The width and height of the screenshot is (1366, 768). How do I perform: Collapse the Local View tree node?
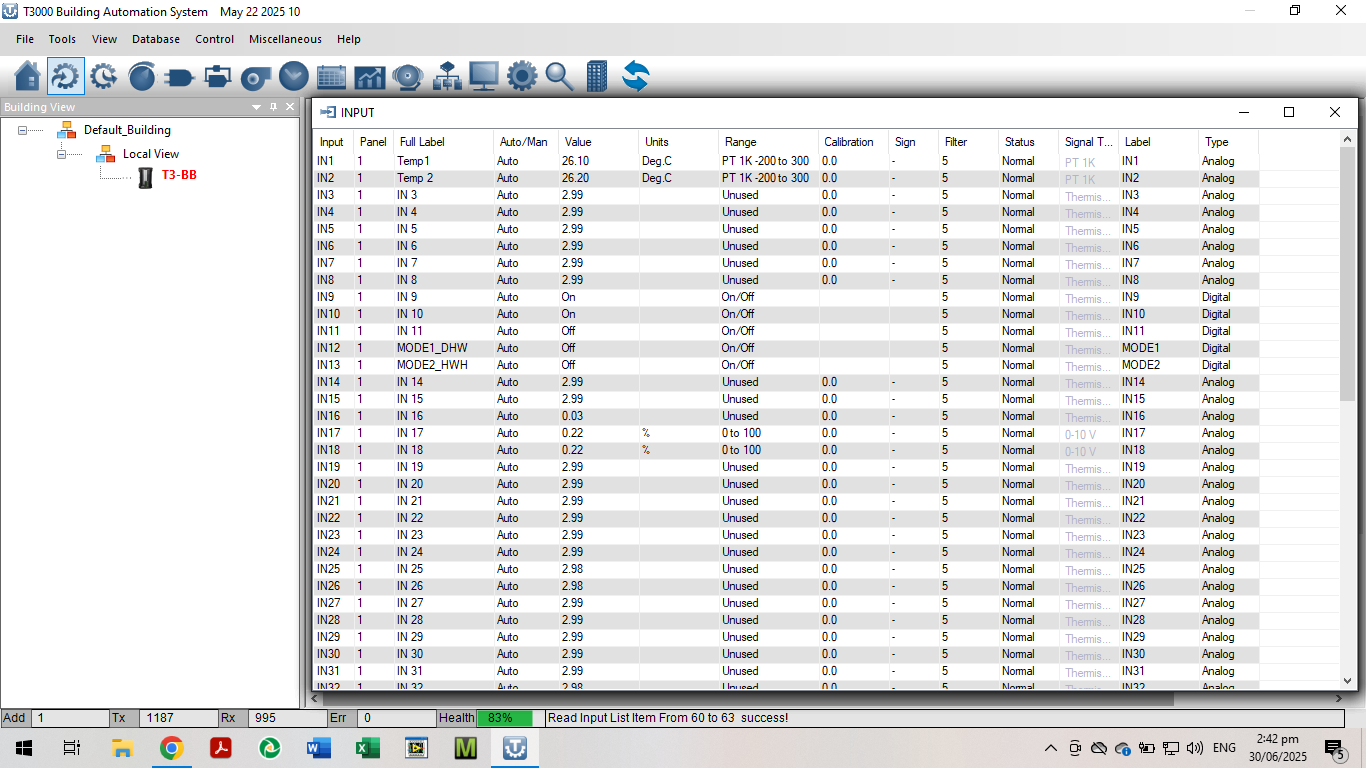tap(62, 154)
